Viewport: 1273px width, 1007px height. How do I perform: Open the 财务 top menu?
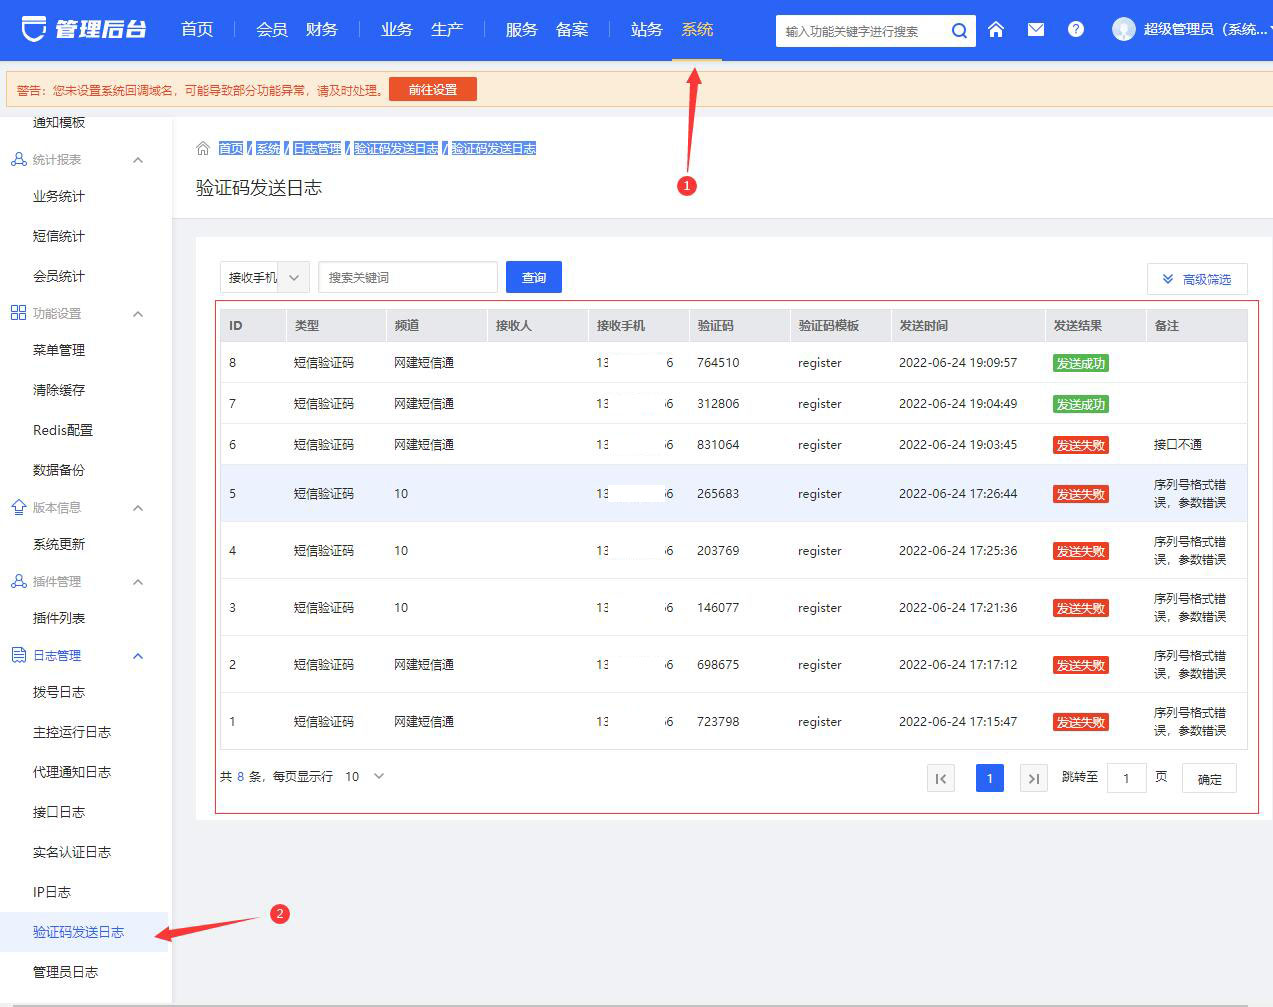tap(321, 30)
